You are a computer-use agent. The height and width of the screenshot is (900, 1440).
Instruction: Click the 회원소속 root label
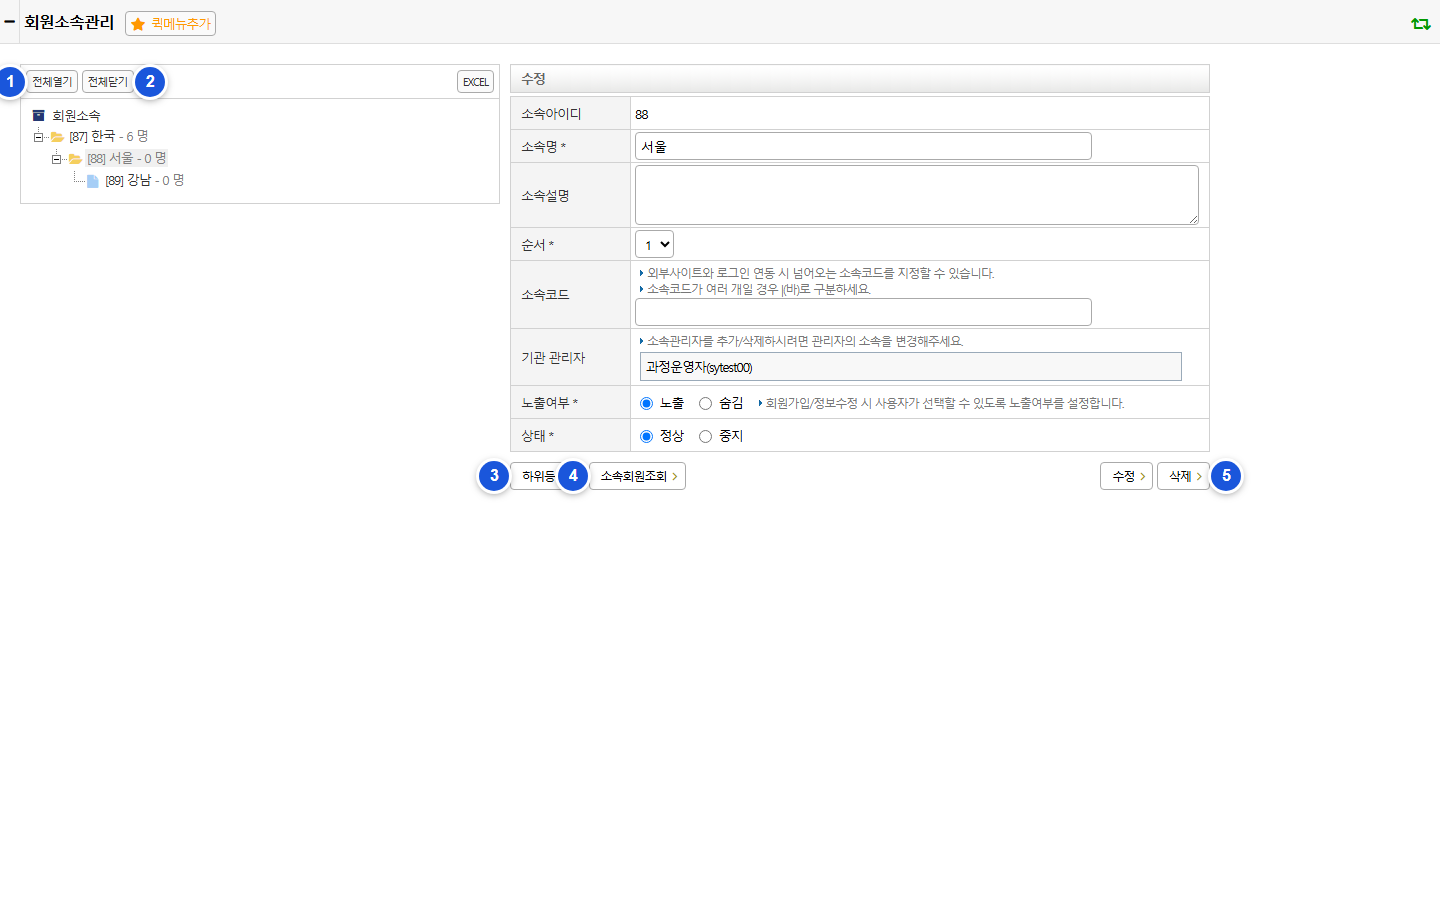click(76, 116)
